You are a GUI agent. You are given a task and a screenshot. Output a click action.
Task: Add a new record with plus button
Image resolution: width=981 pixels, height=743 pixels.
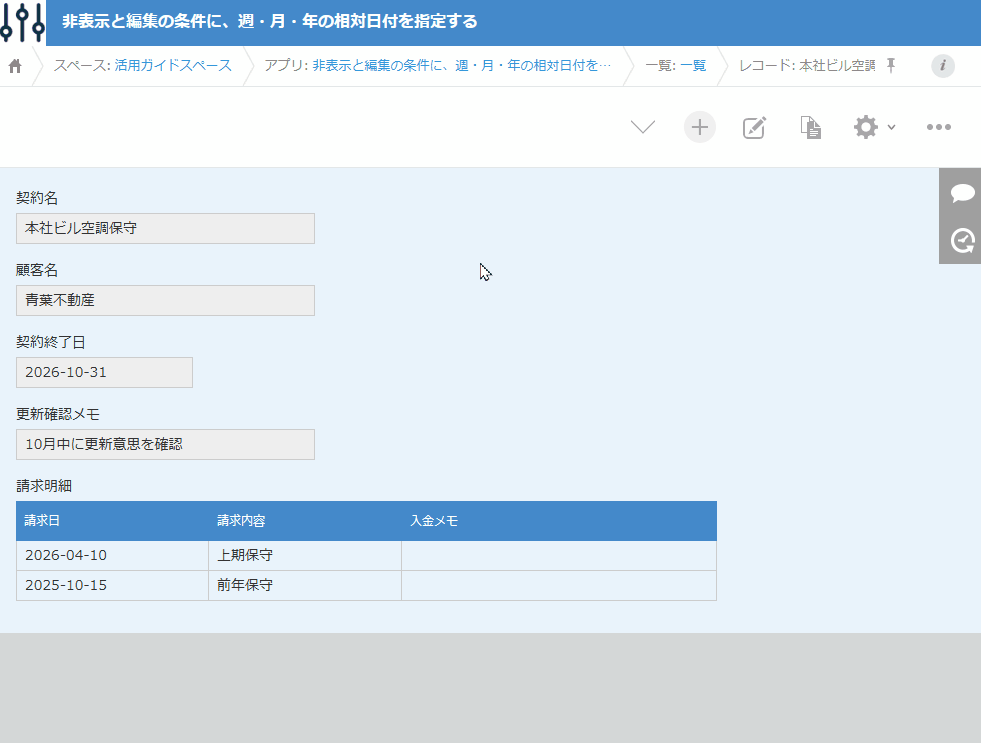coord(699,127)
